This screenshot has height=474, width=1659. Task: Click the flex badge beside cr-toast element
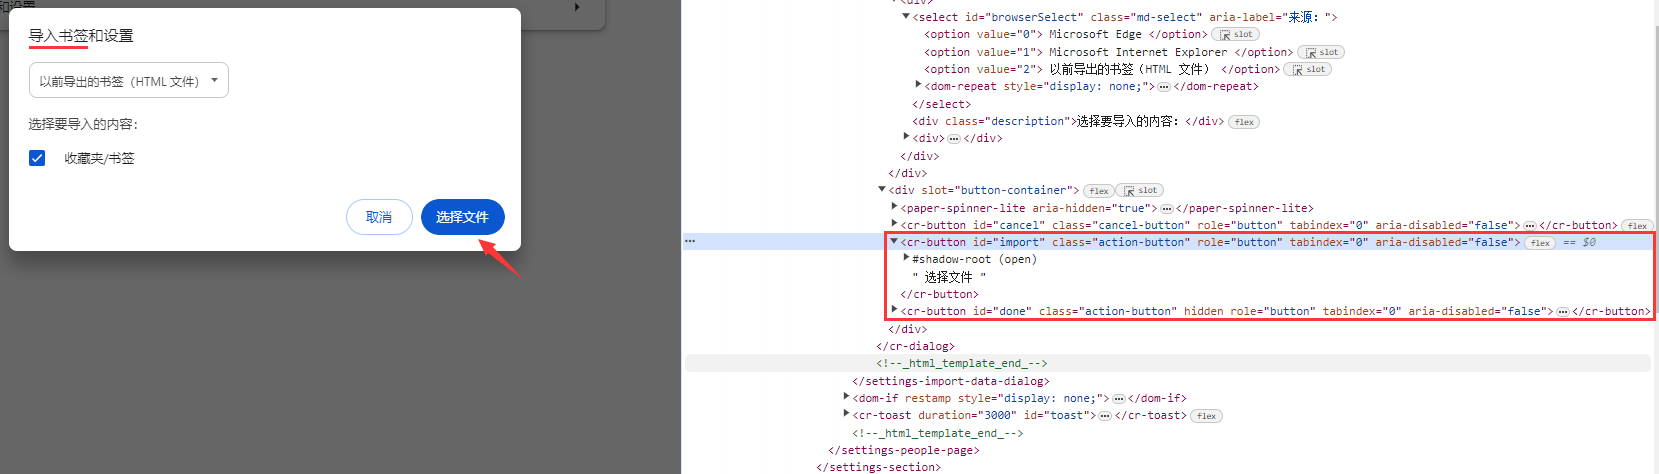1206,416
